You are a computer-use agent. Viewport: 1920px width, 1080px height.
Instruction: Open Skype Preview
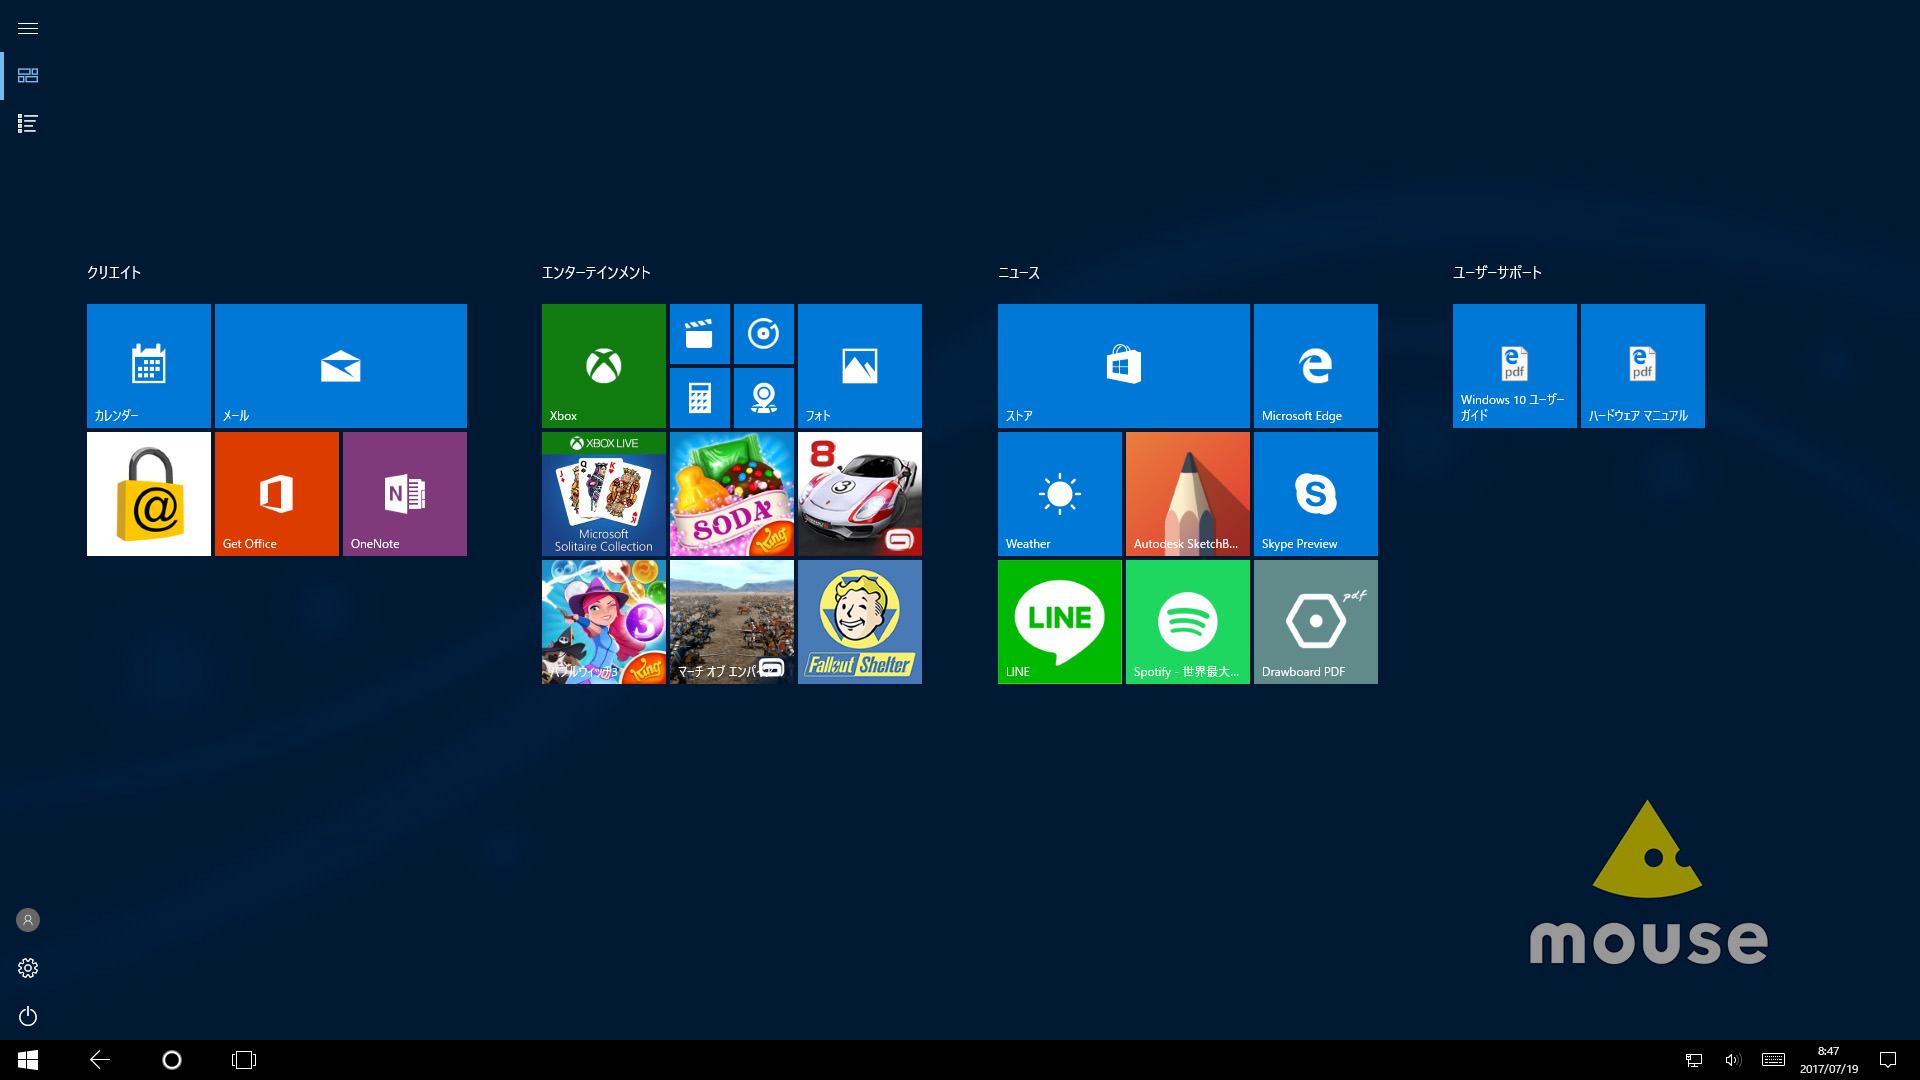pos(1315,493)
